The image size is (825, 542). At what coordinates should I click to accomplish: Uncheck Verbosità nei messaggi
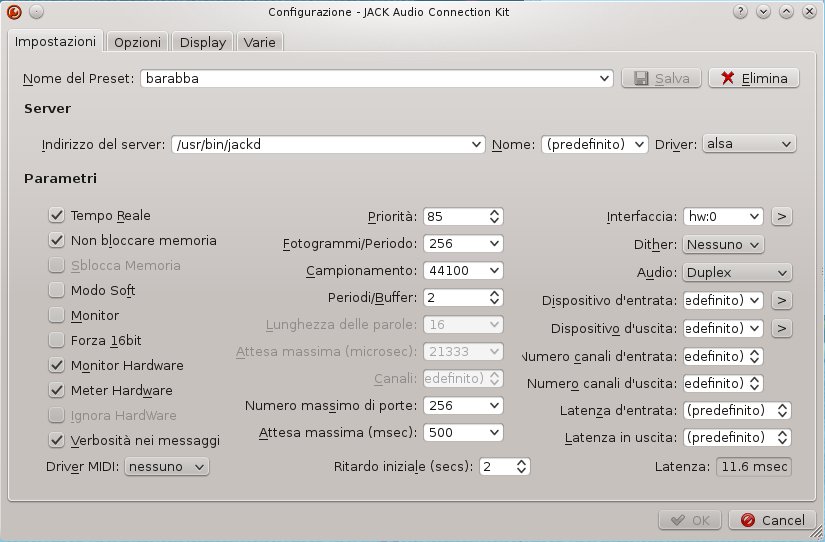(57, 440)
